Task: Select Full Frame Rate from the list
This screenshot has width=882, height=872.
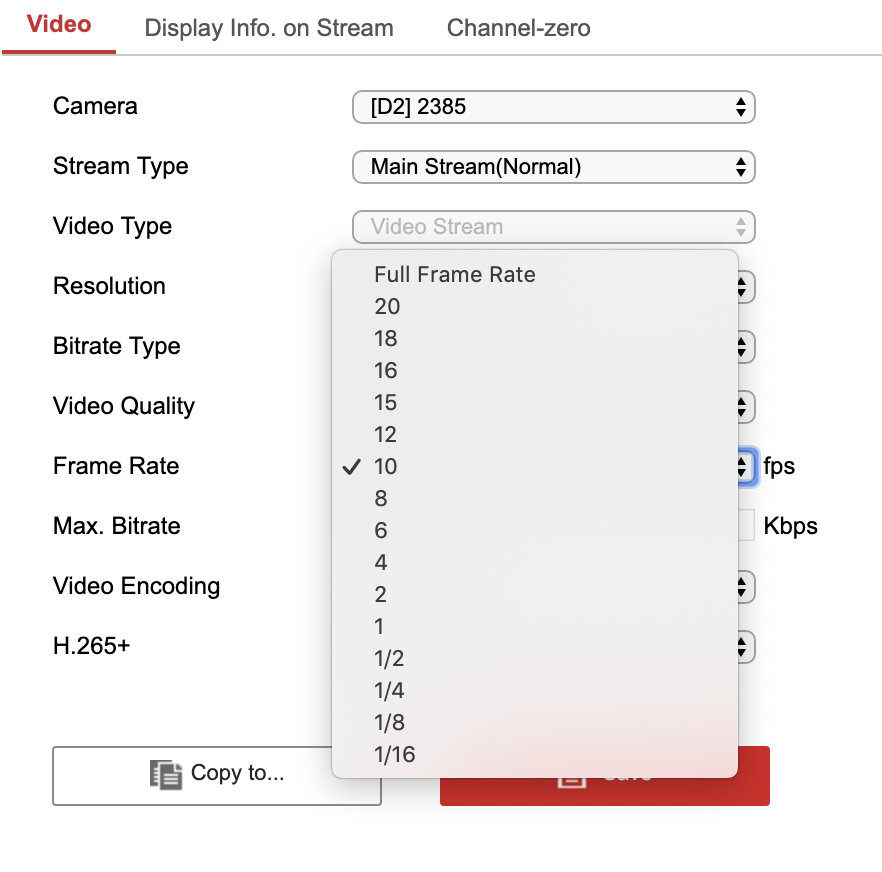Action: pos(454,274)
